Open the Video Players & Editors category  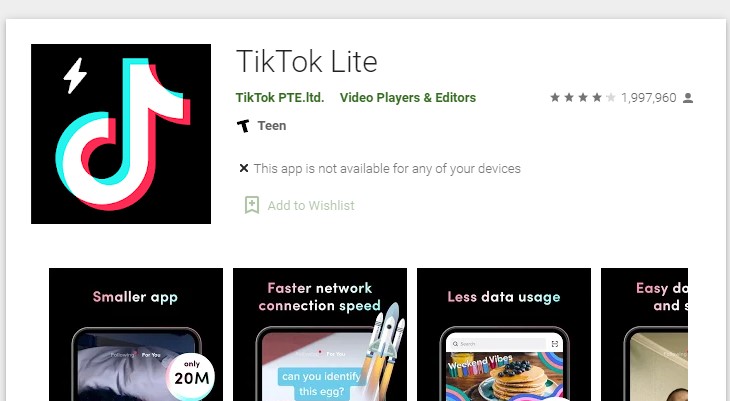408,98
